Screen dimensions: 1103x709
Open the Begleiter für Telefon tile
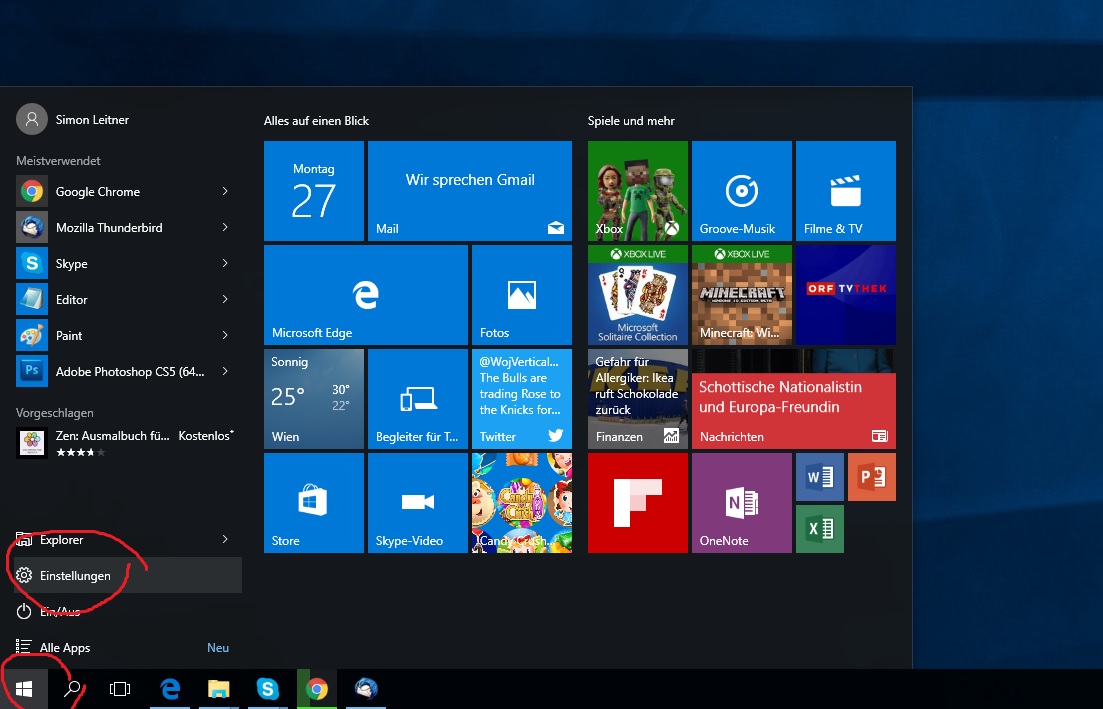(x=418, y=399)
